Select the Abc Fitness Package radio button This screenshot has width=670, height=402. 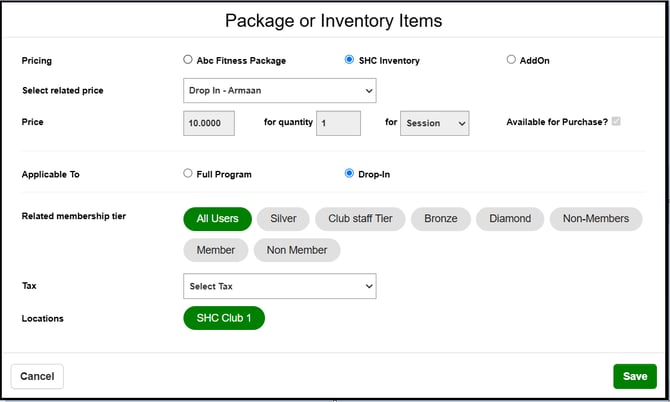[188, 60]
